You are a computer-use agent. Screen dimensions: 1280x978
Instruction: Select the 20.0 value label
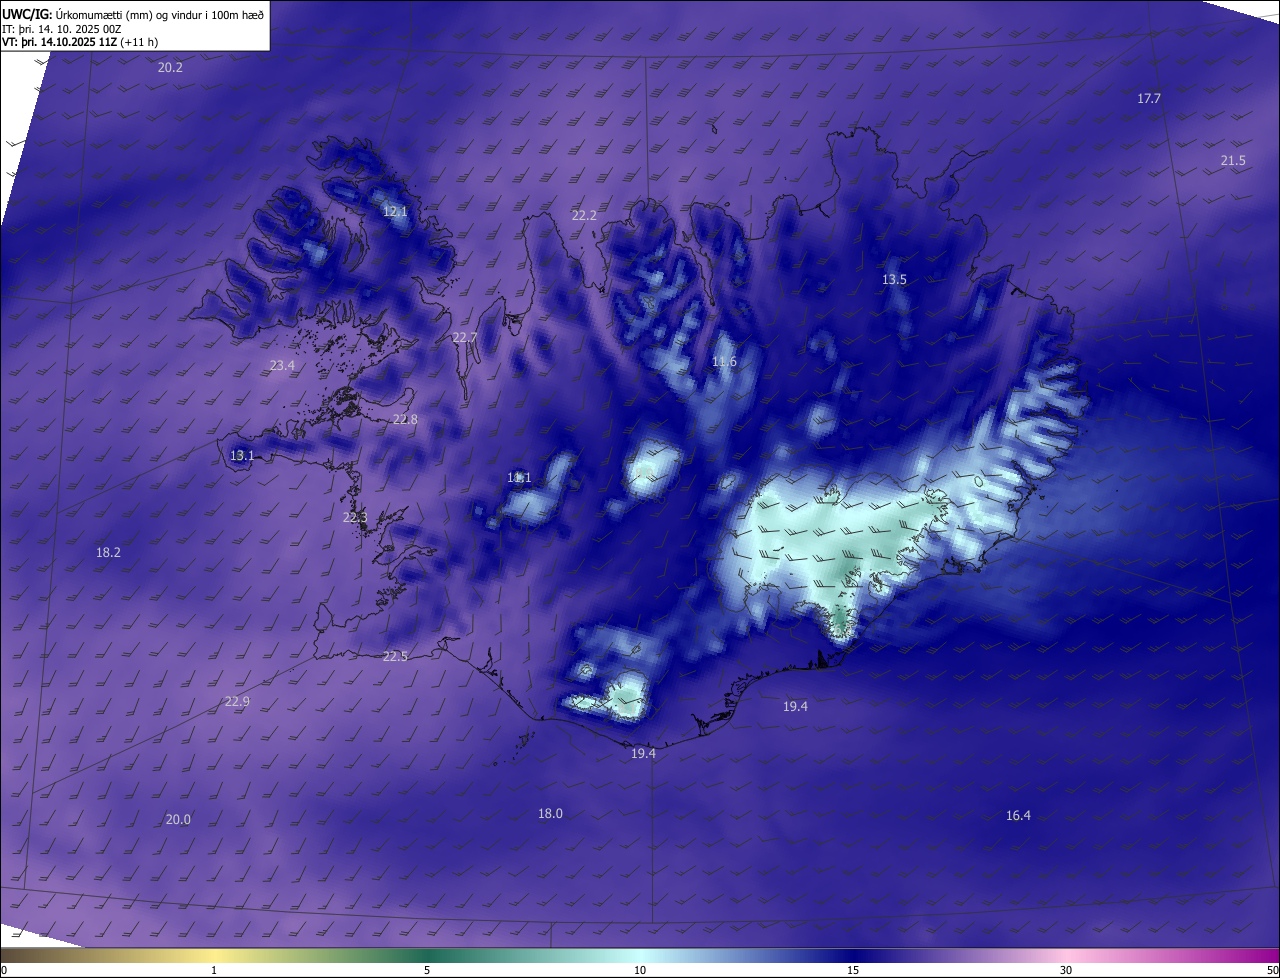[178, 820]
